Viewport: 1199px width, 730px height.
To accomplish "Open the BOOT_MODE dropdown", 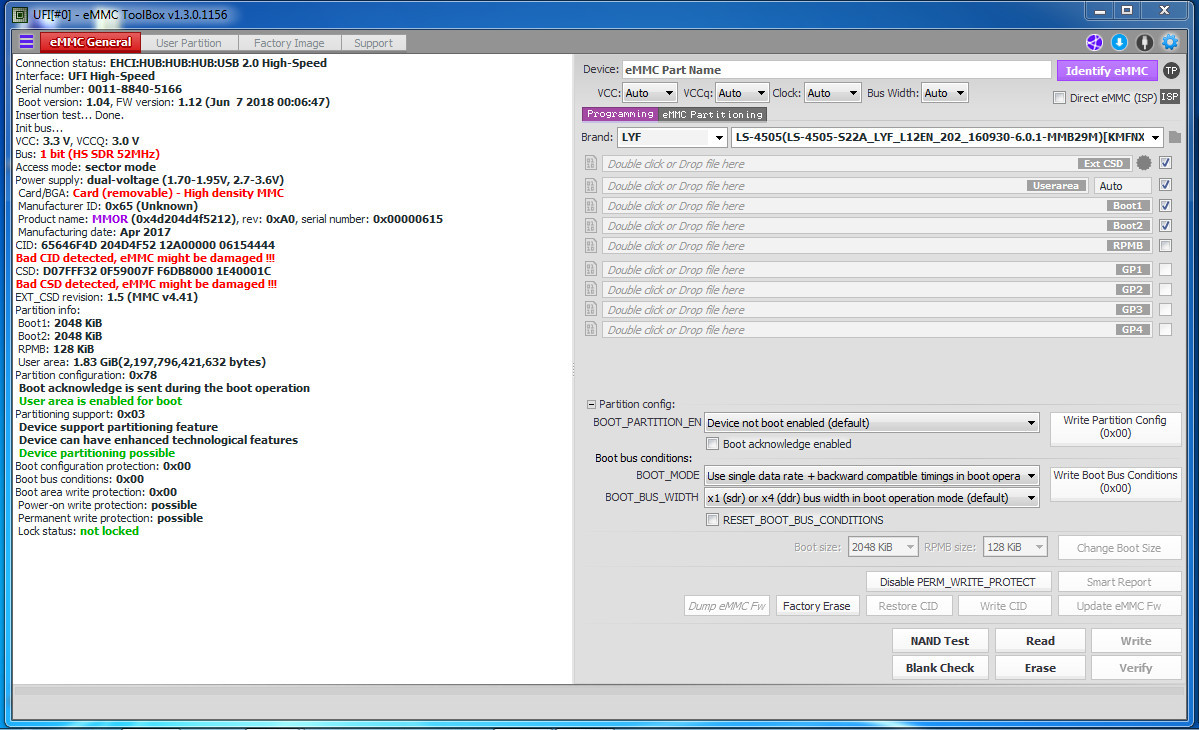I will click(871, 475).
